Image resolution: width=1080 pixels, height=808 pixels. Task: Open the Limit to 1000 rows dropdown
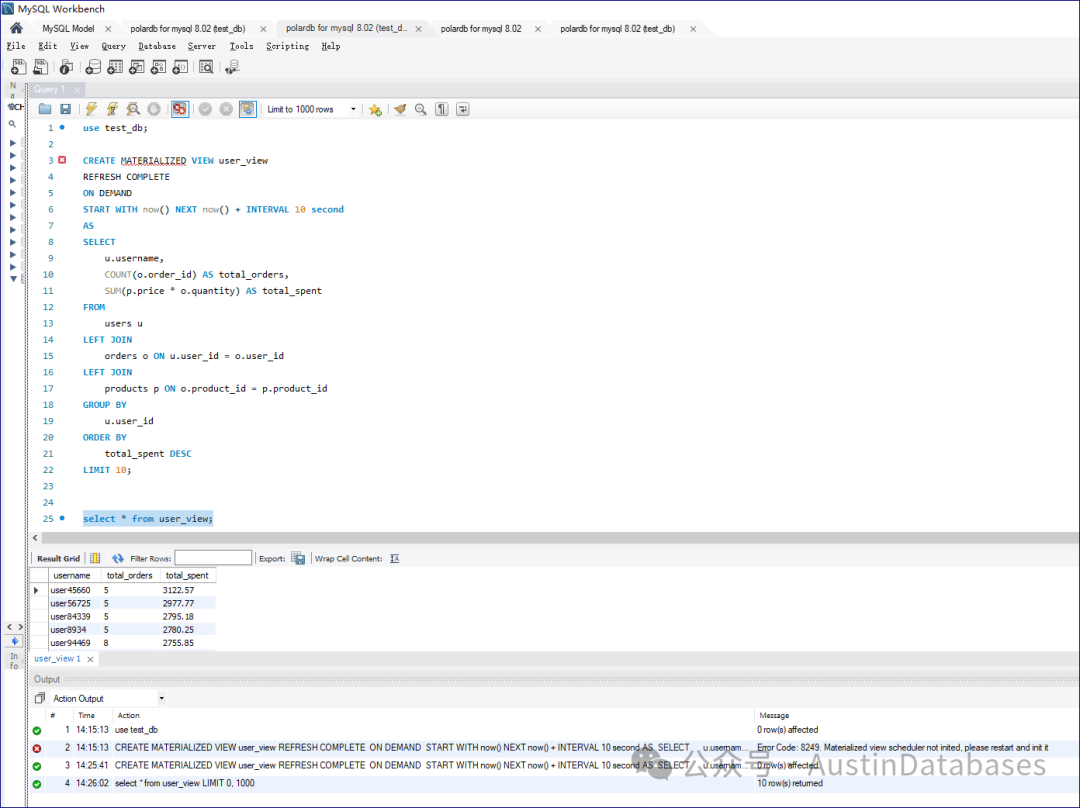tap(311, 109)
